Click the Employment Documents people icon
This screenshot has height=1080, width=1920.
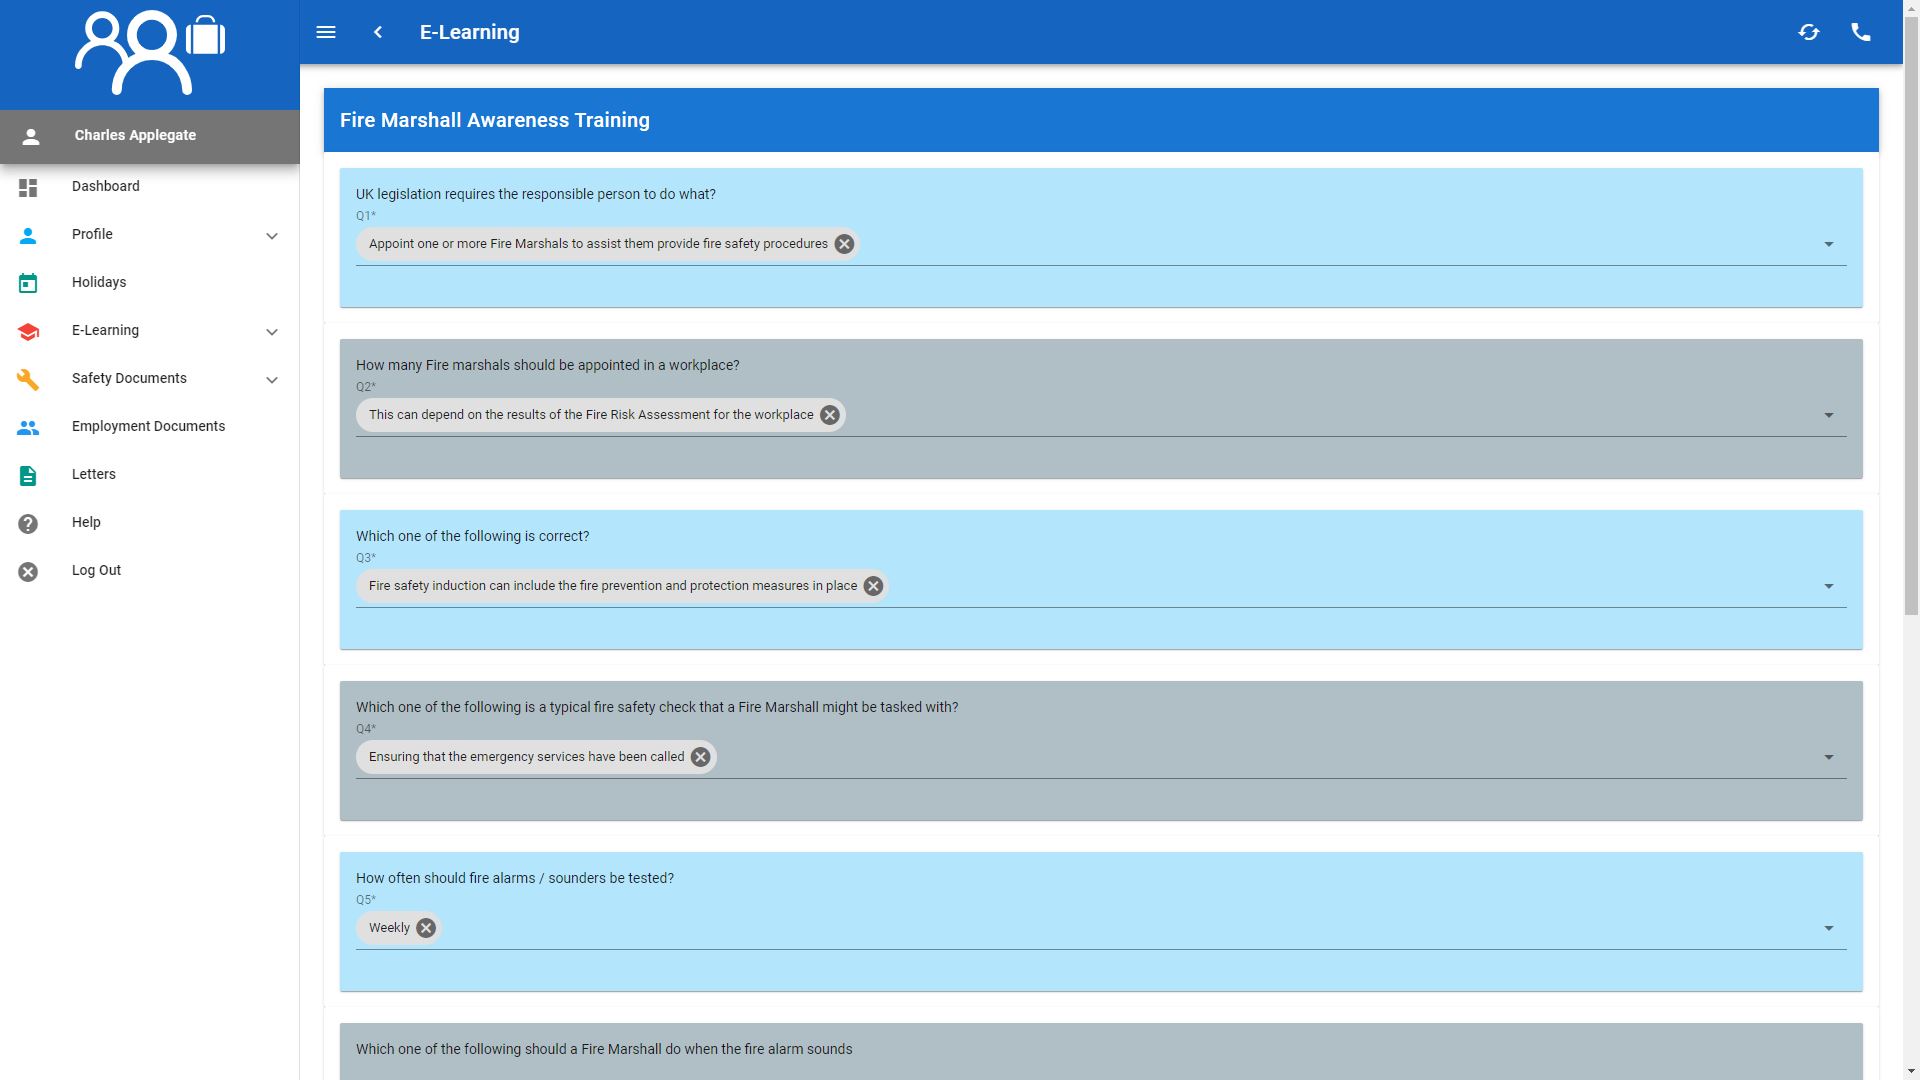tap(28, 427)
